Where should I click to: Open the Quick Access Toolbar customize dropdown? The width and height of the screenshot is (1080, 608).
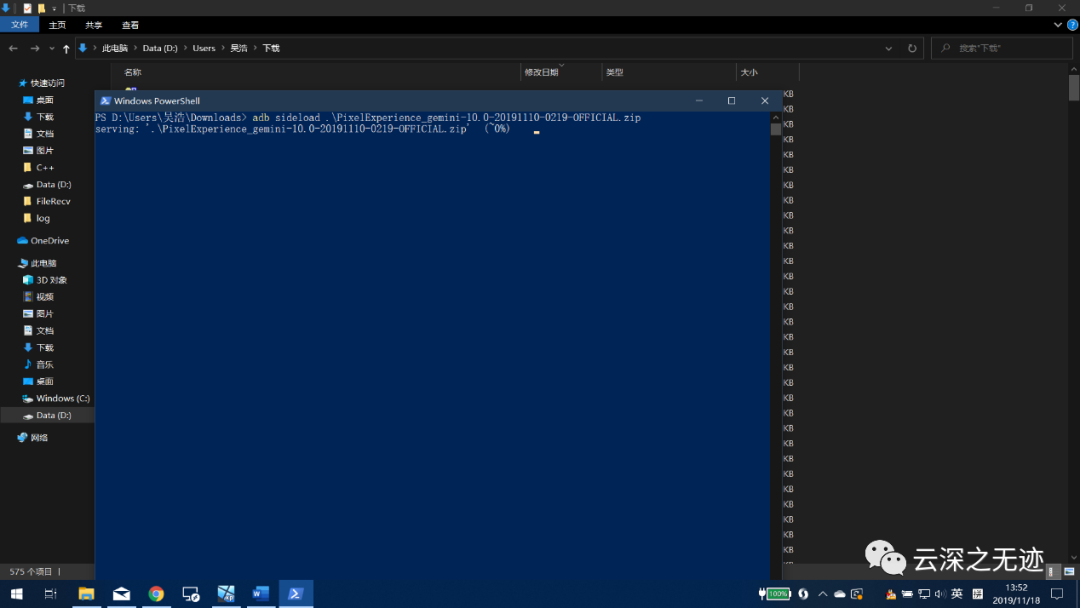click(54, 8)
